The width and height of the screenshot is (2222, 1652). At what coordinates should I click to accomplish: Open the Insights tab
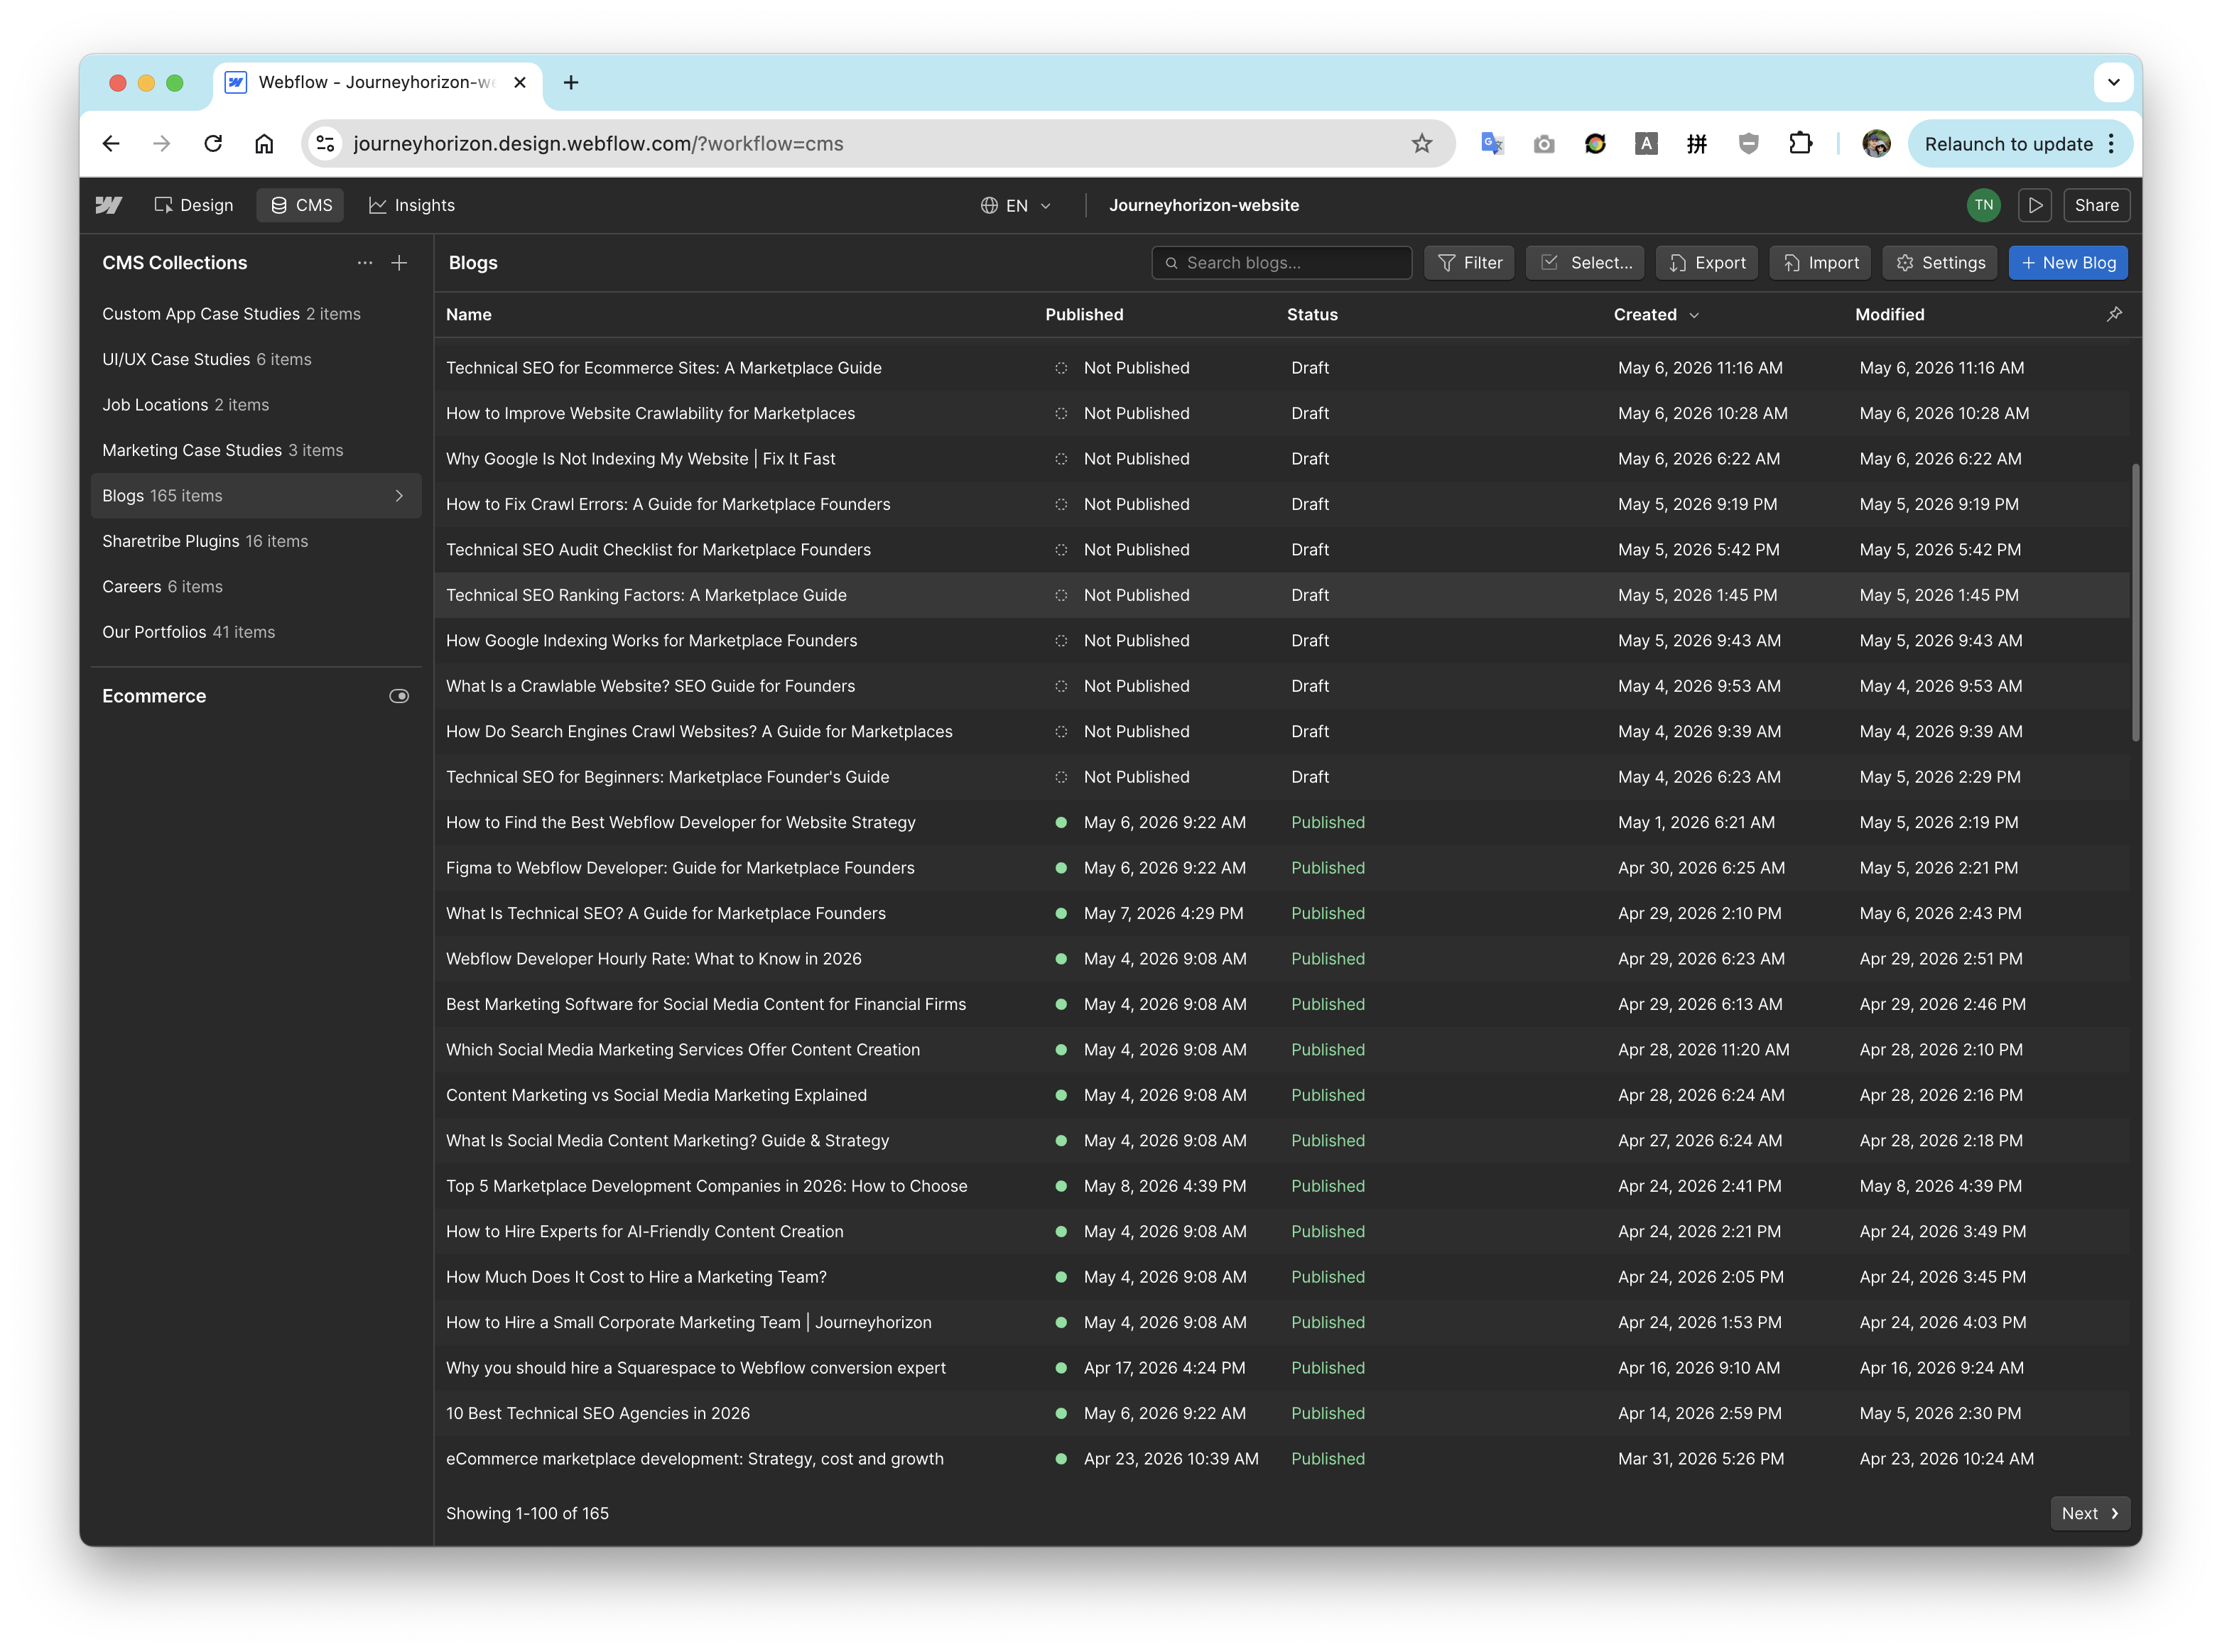tap(412, 205)
